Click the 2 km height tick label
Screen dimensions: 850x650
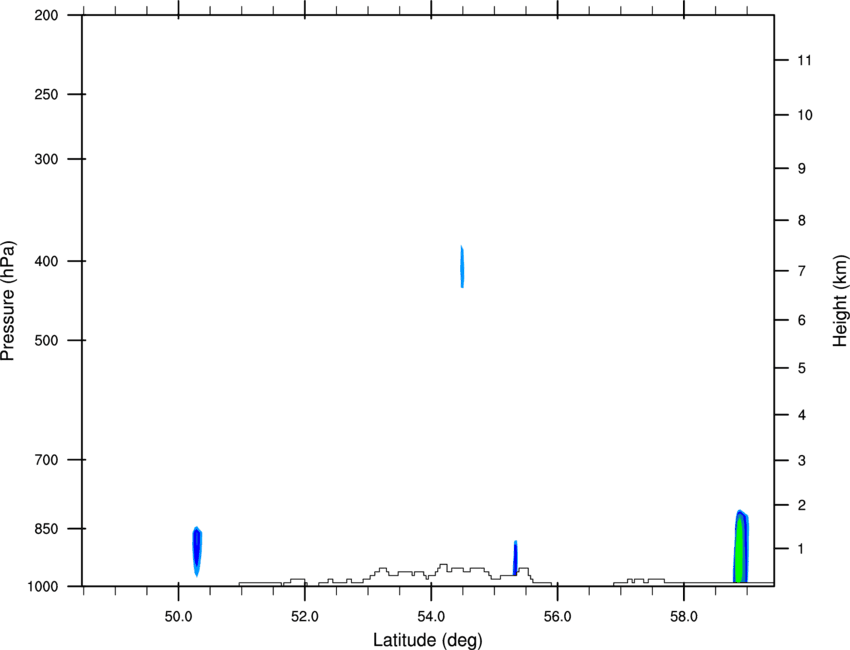(802, 505)
